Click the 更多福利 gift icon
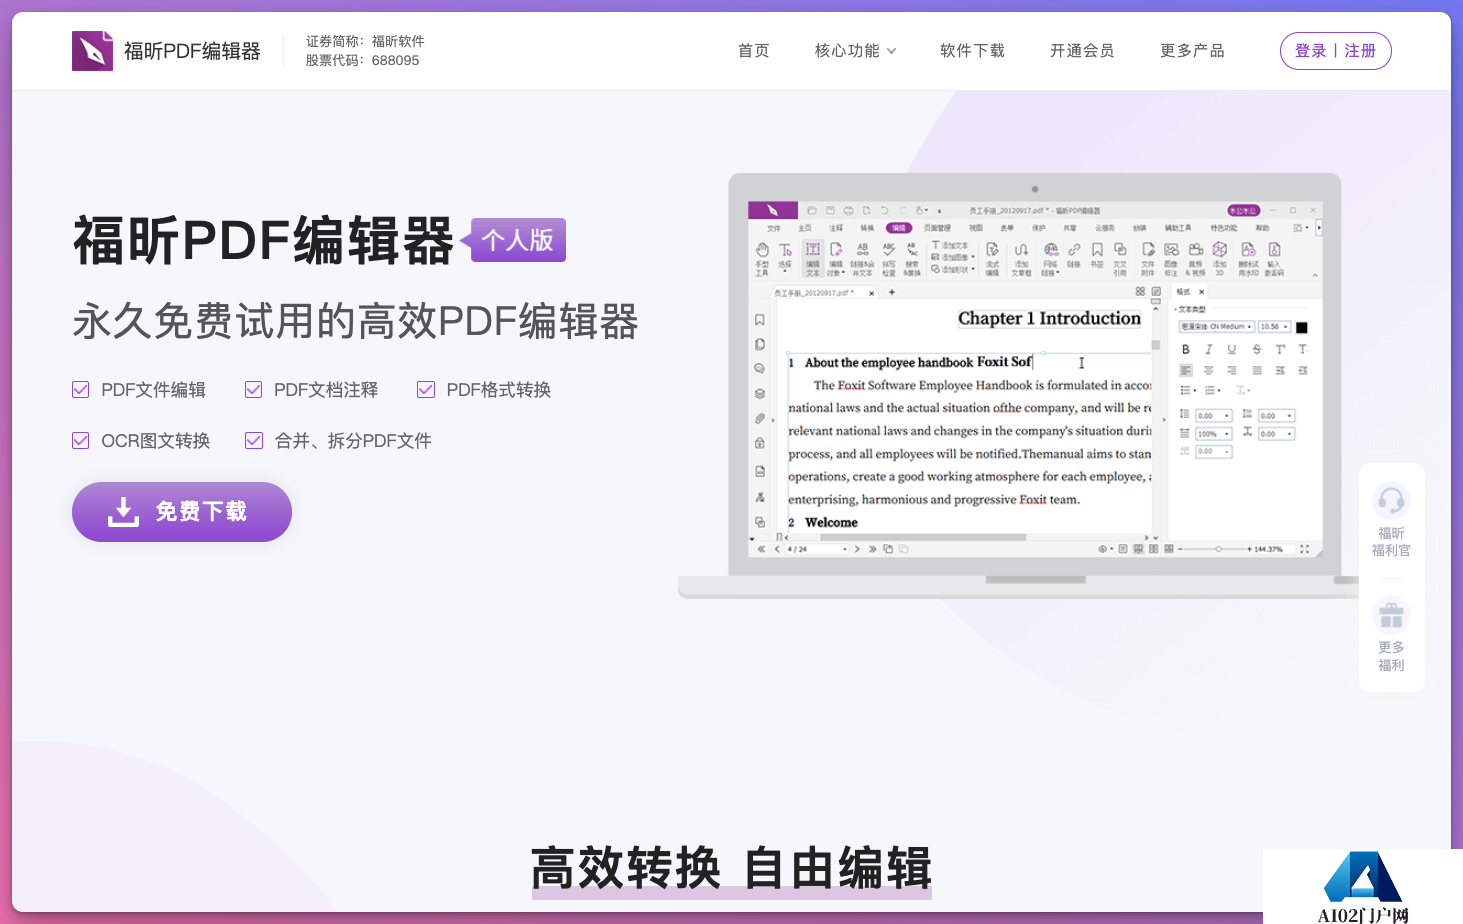 pos(1391,614)
